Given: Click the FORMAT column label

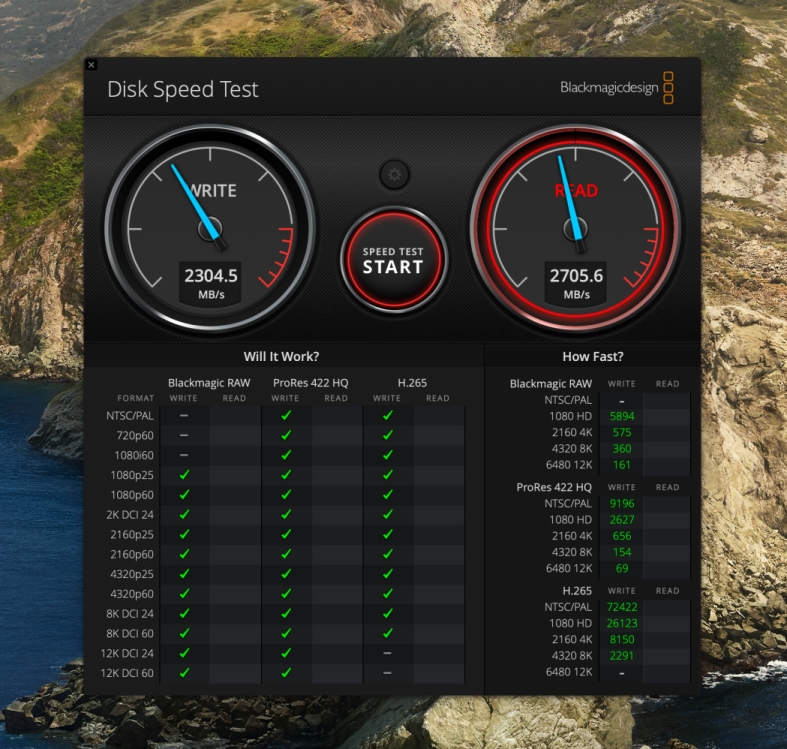Looking at the screenshot, I should point(136,398).
